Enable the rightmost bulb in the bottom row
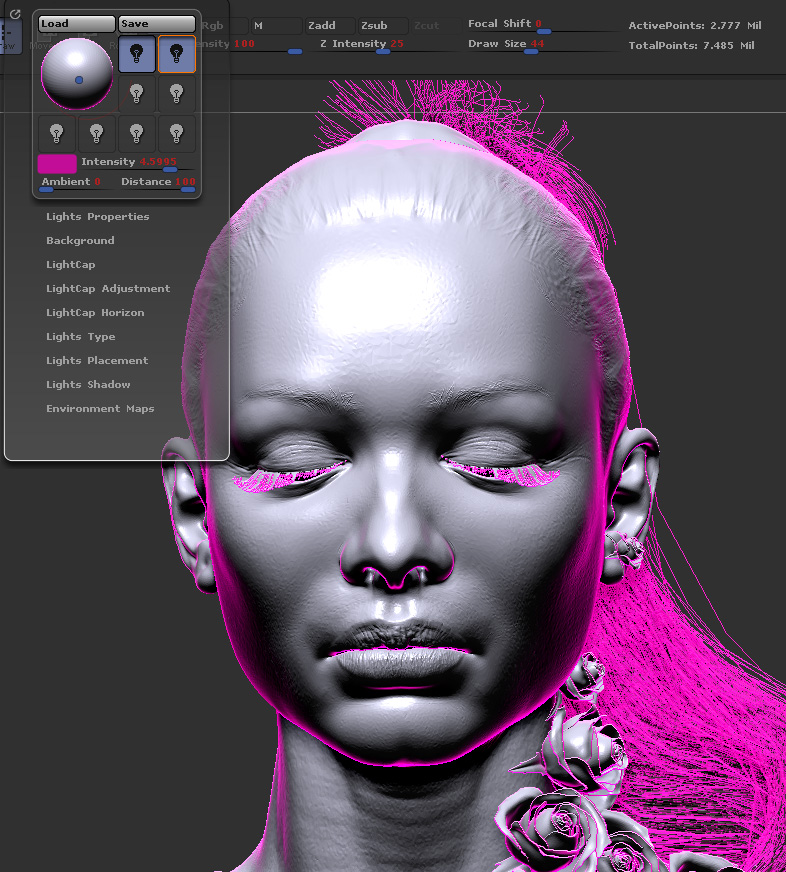The width and height of the screenshot is (786, 872). pos(176,133)
